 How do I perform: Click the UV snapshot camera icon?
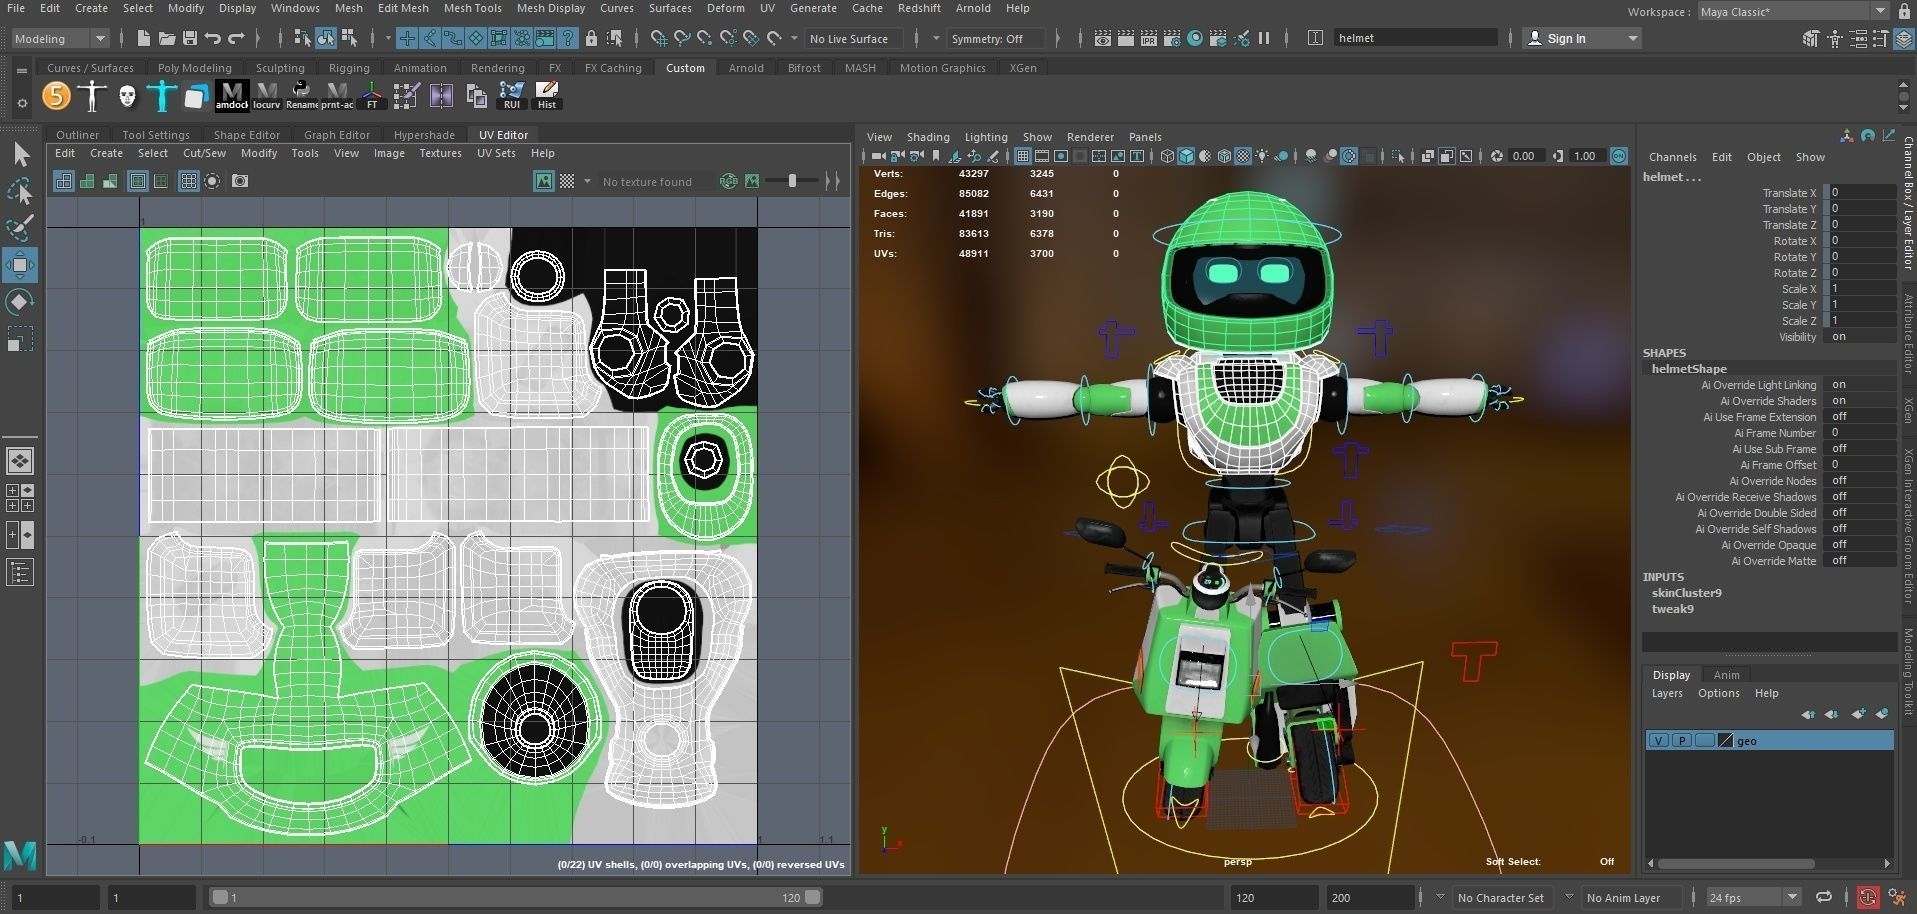click(240, 181)
